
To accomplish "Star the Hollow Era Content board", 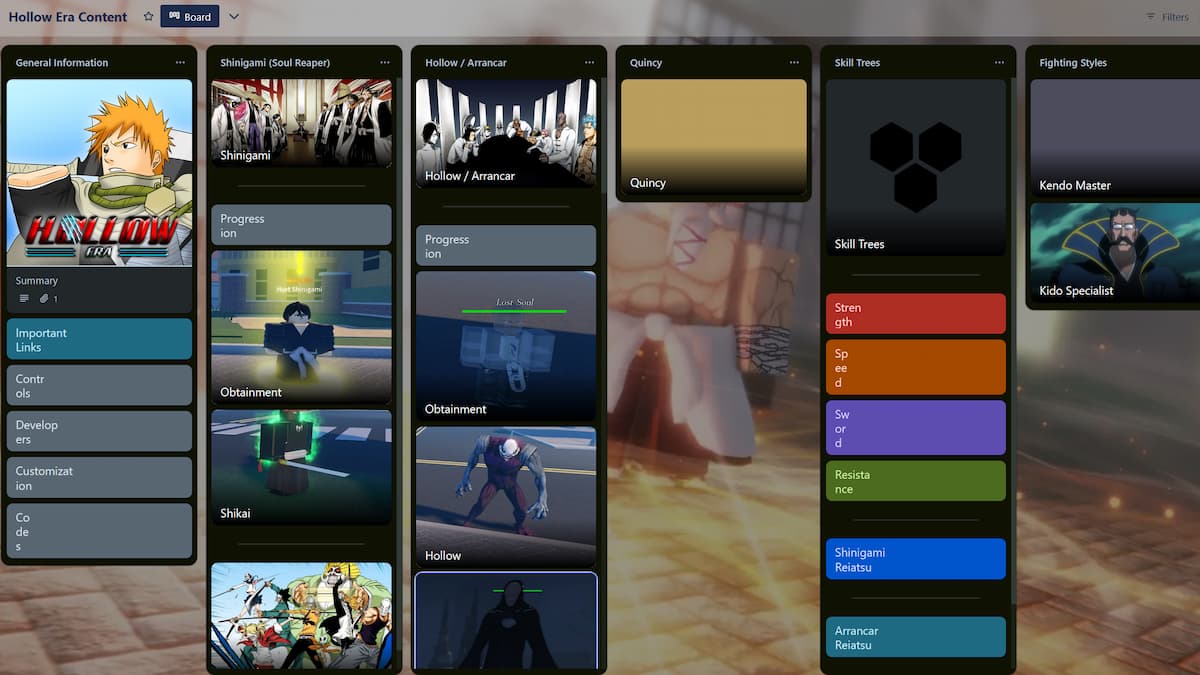I will tap(147, 16).
